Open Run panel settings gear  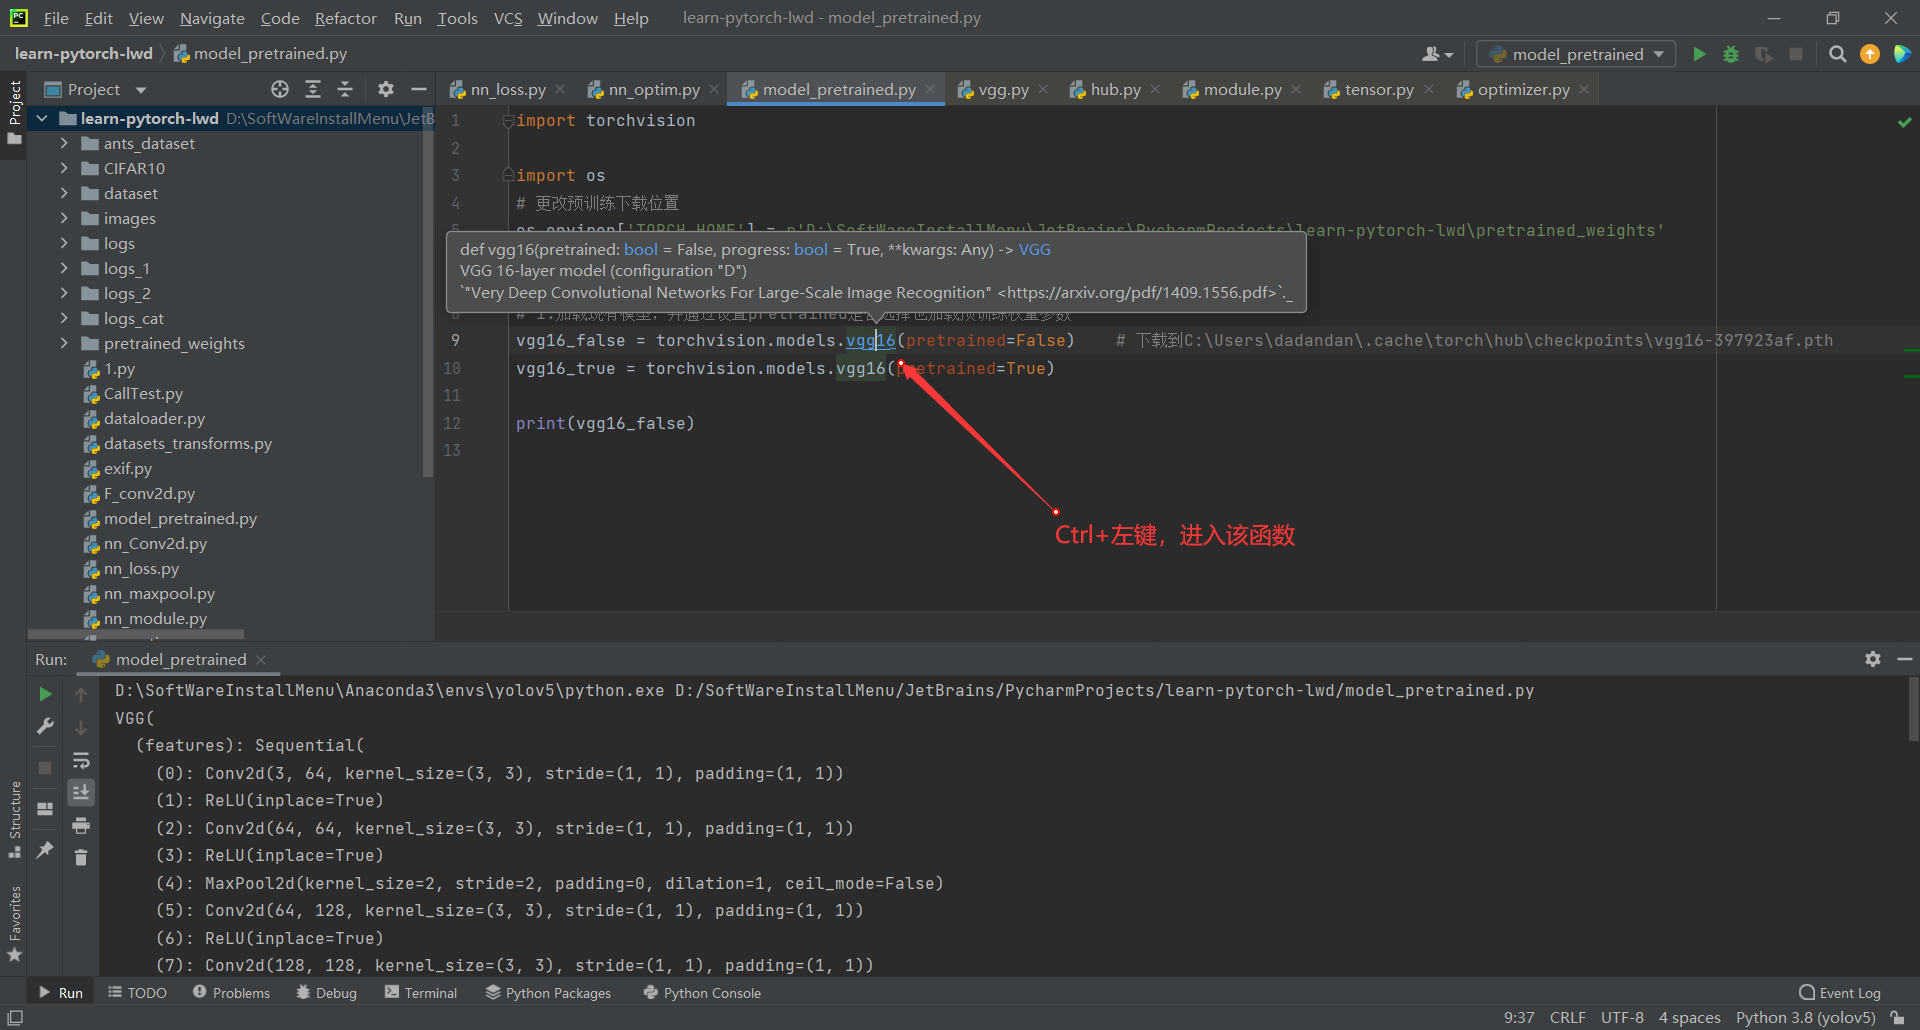(x=1873, y=659)
